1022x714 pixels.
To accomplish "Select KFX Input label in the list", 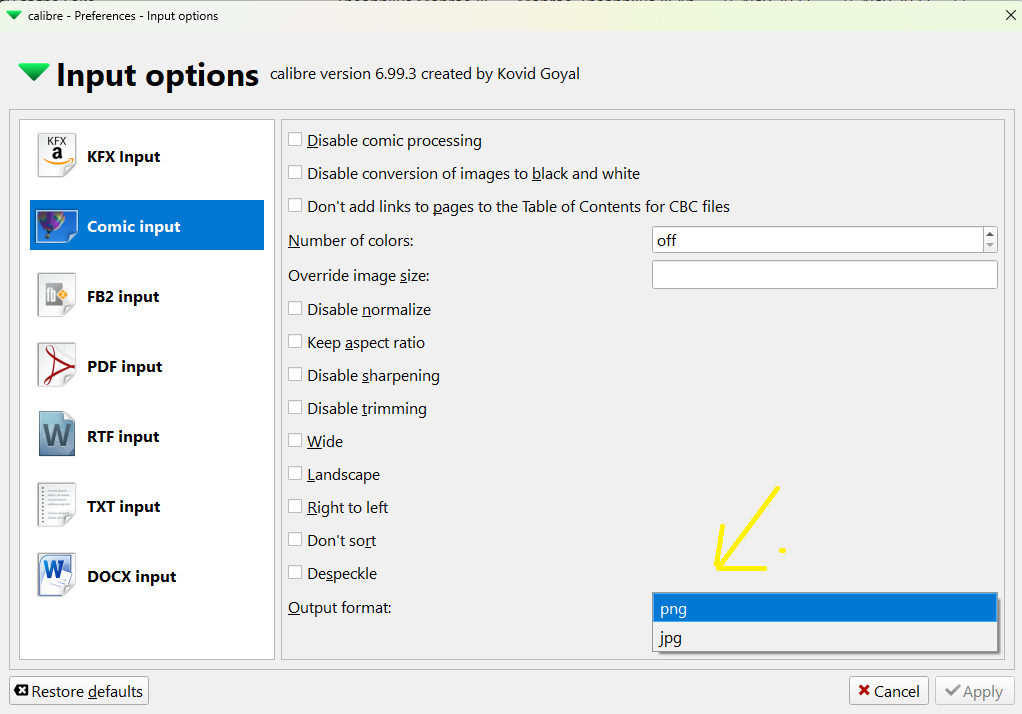I will pyautogui.click(x=124, y=156).
